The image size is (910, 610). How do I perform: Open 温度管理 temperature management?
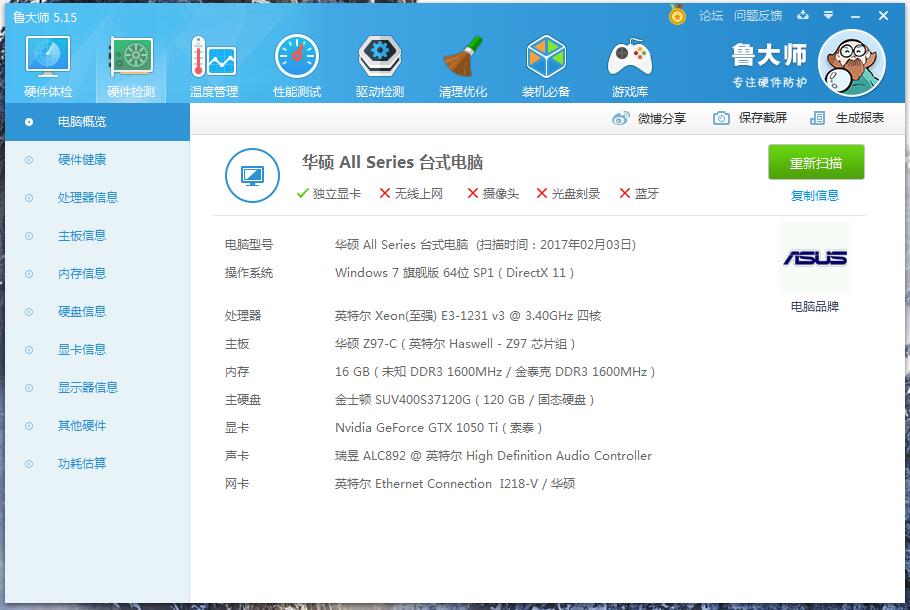214,66
